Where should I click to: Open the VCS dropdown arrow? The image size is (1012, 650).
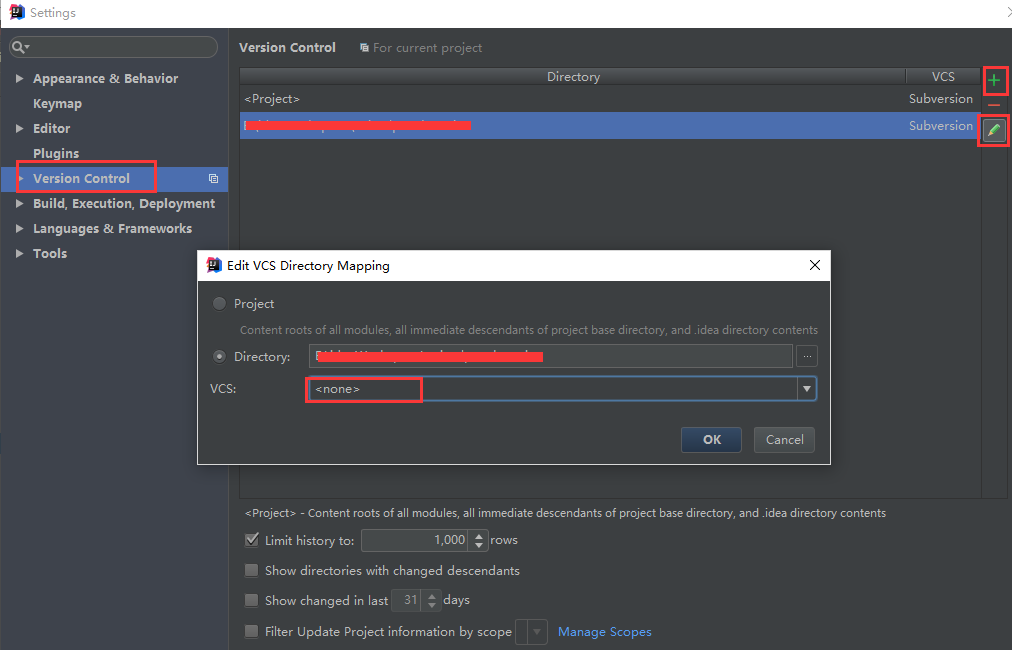point(807,389)
